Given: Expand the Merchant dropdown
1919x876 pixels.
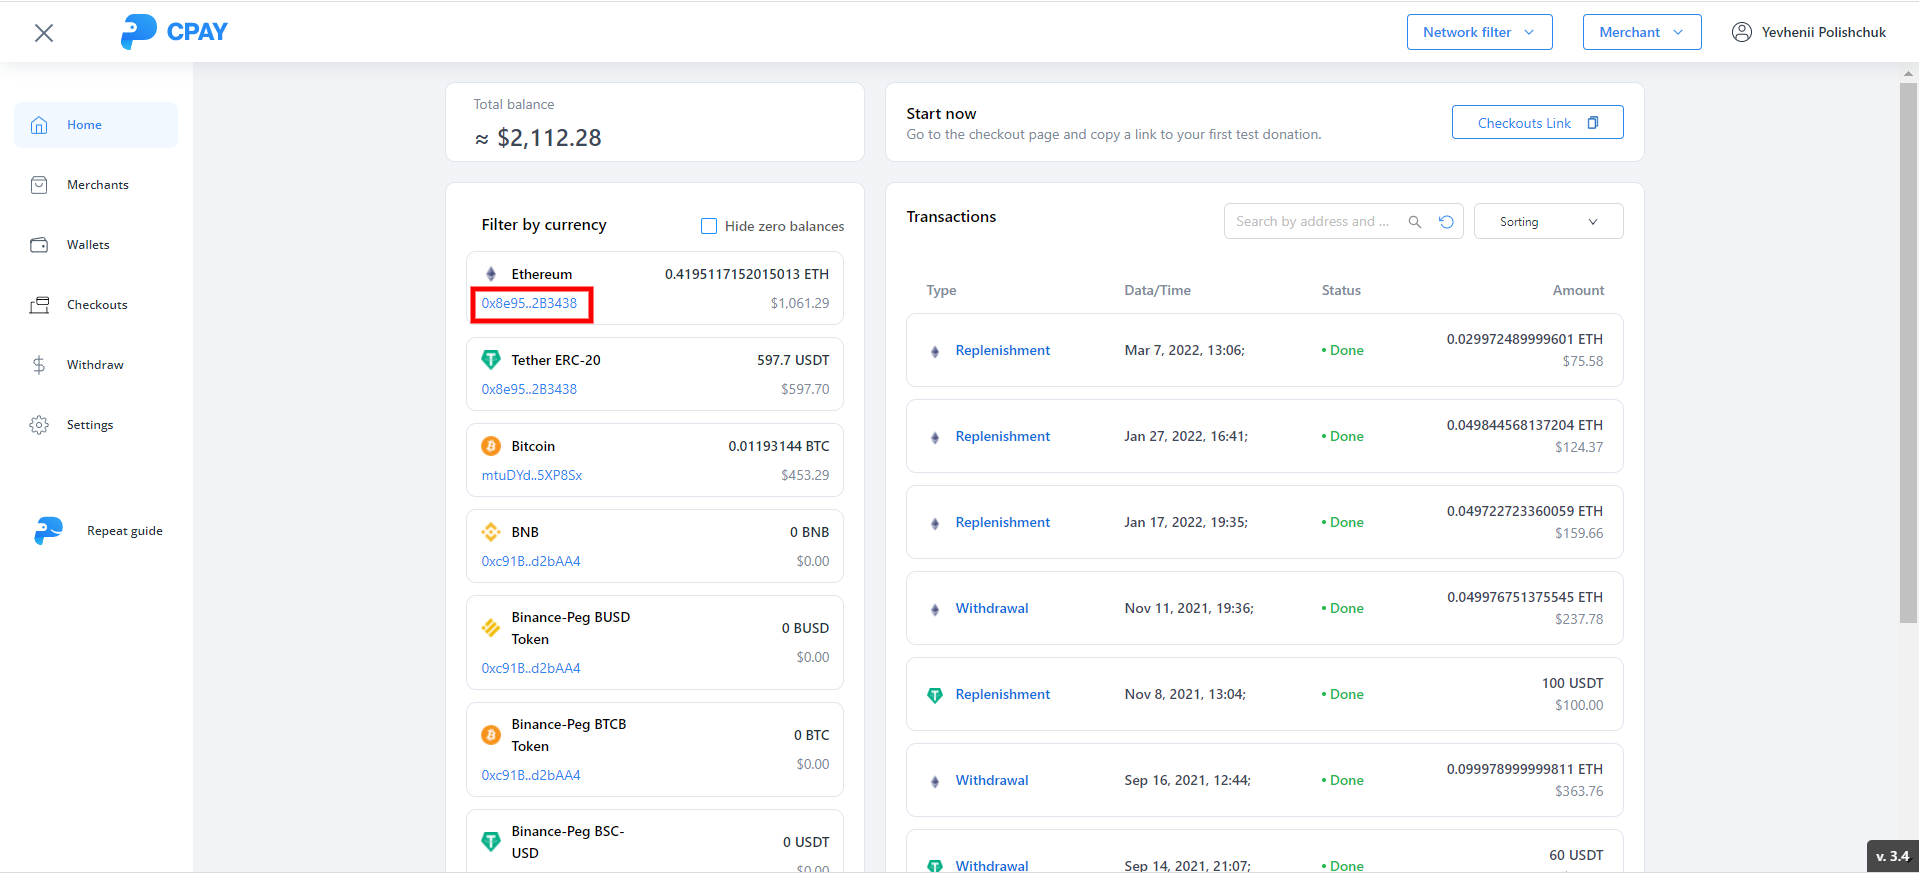Looking at the screenshot, I should (1641, 32).
